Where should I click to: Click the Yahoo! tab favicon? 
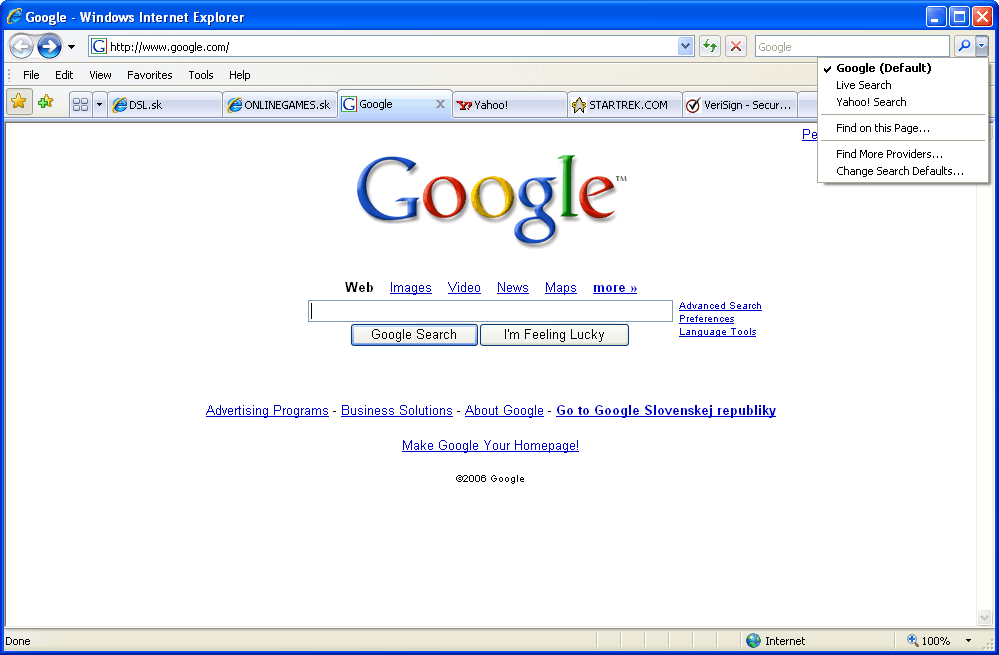point(464,105)
